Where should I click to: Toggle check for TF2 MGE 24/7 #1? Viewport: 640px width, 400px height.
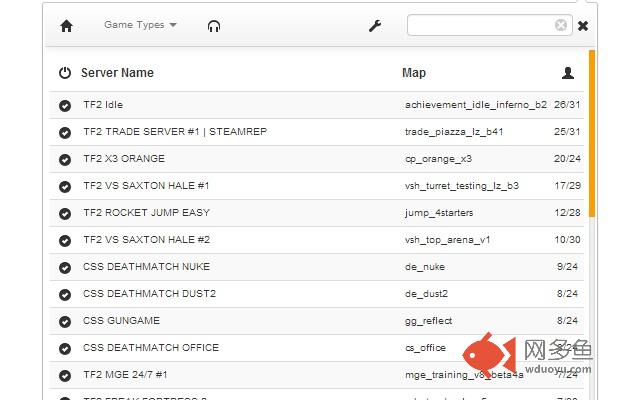(x=65, y=376)
